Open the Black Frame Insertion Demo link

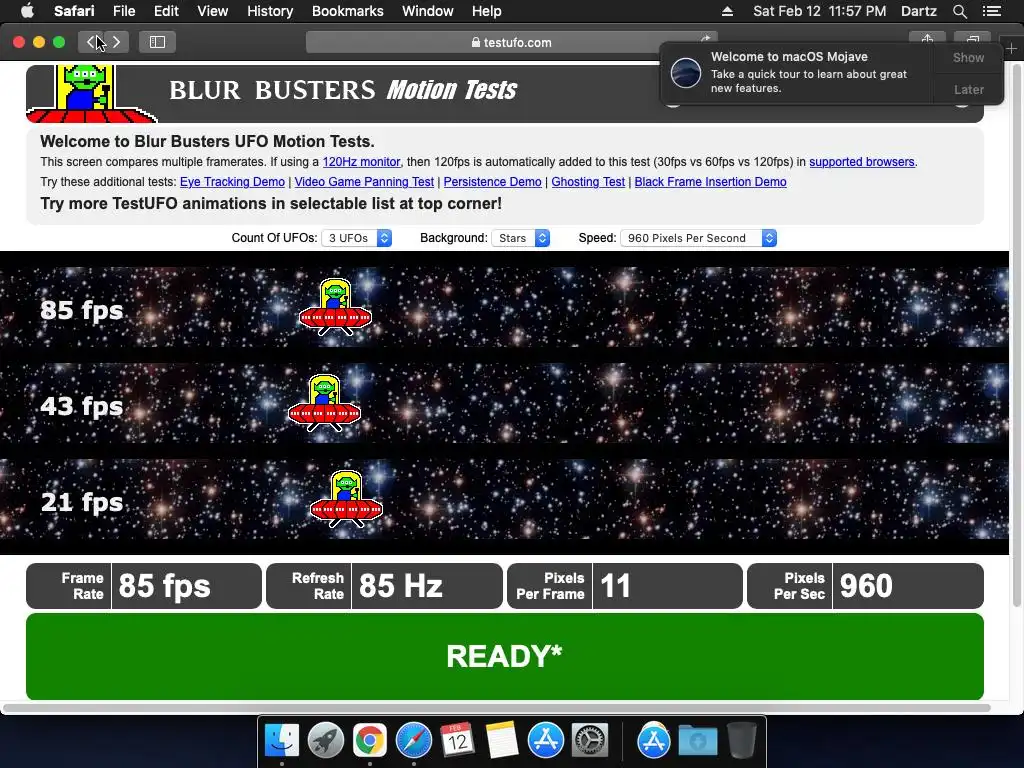click(710, 182)
